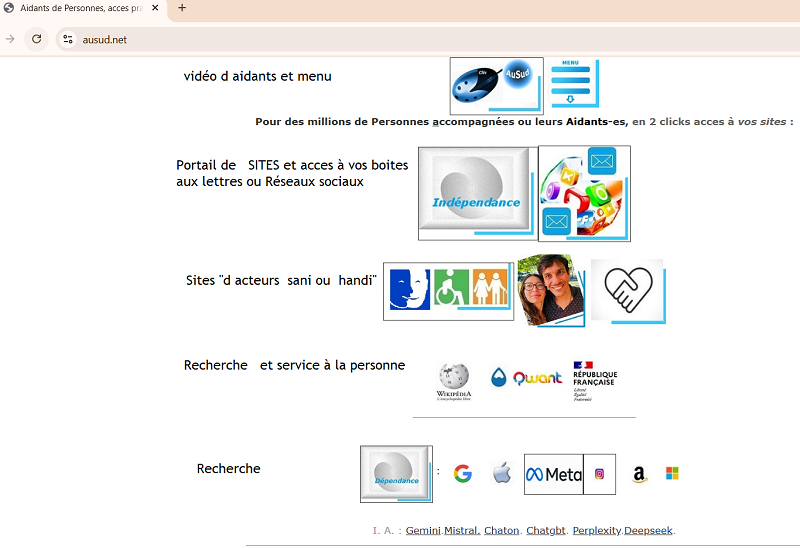Open the Gemini AI link
800x548 pixels.
422,530
